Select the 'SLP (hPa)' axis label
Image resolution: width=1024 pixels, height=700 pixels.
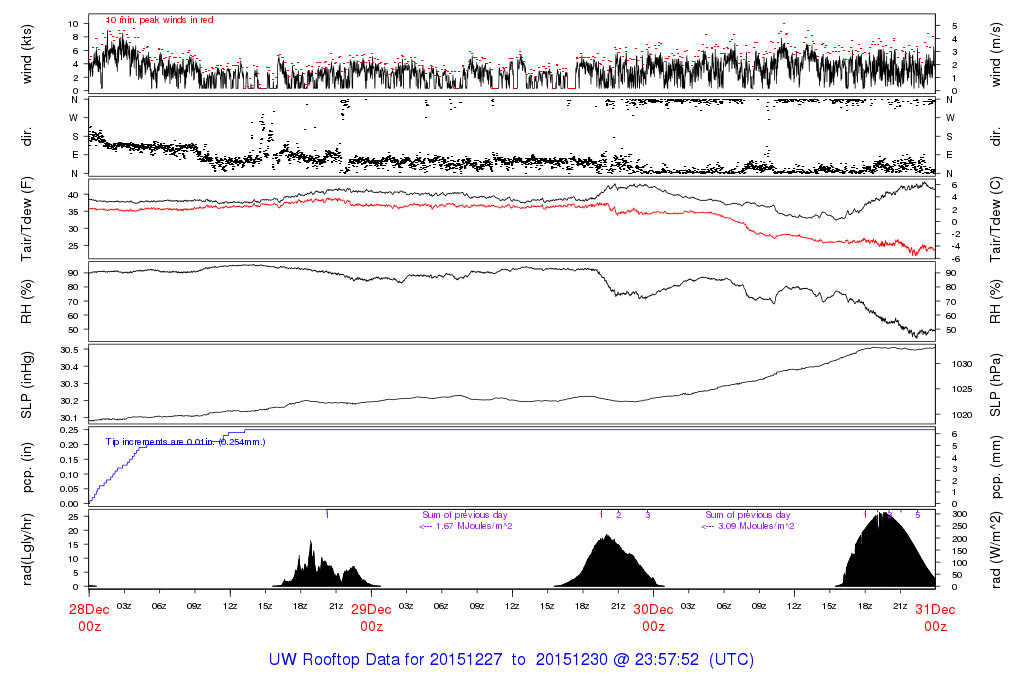[997, 384]
